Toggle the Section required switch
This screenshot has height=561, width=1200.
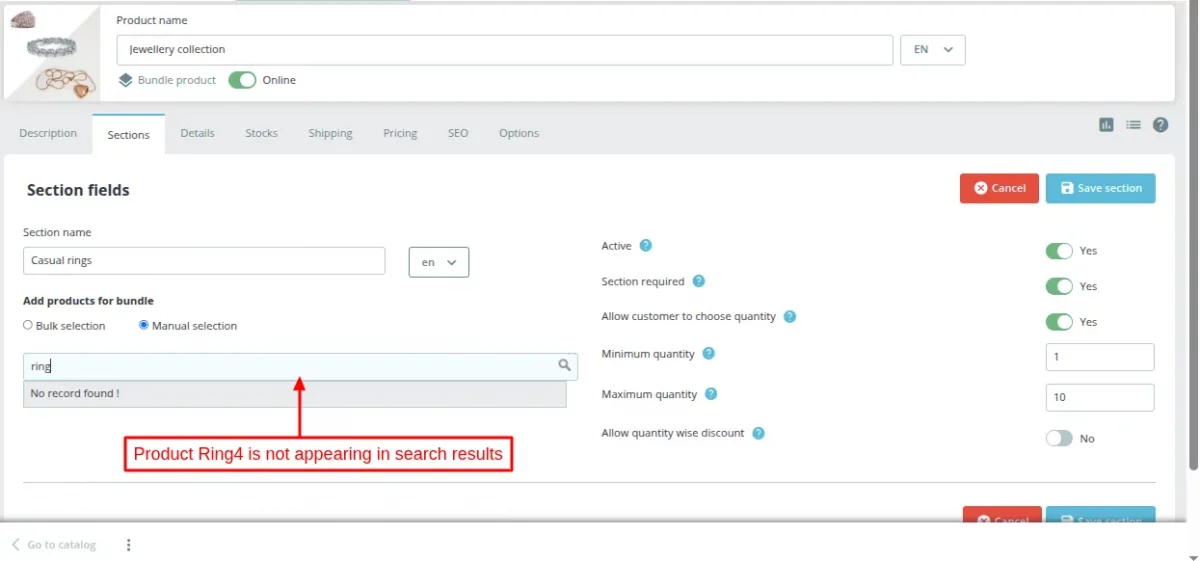pyautogui.click(x=1059, y=286)
